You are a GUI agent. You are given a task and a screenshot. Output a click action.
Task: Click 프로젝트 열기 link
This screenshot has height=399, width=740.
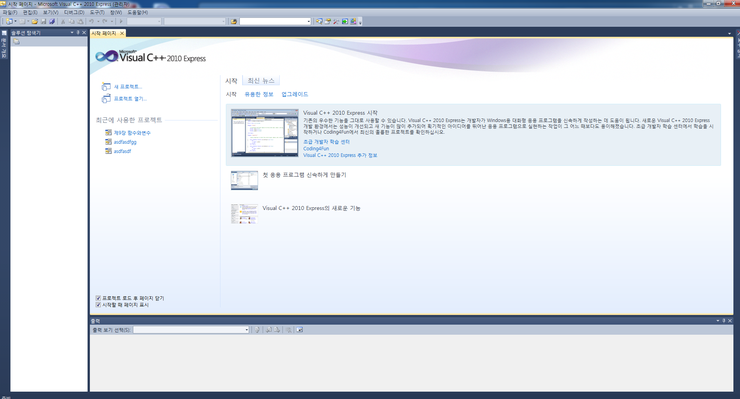coord(130,99)
